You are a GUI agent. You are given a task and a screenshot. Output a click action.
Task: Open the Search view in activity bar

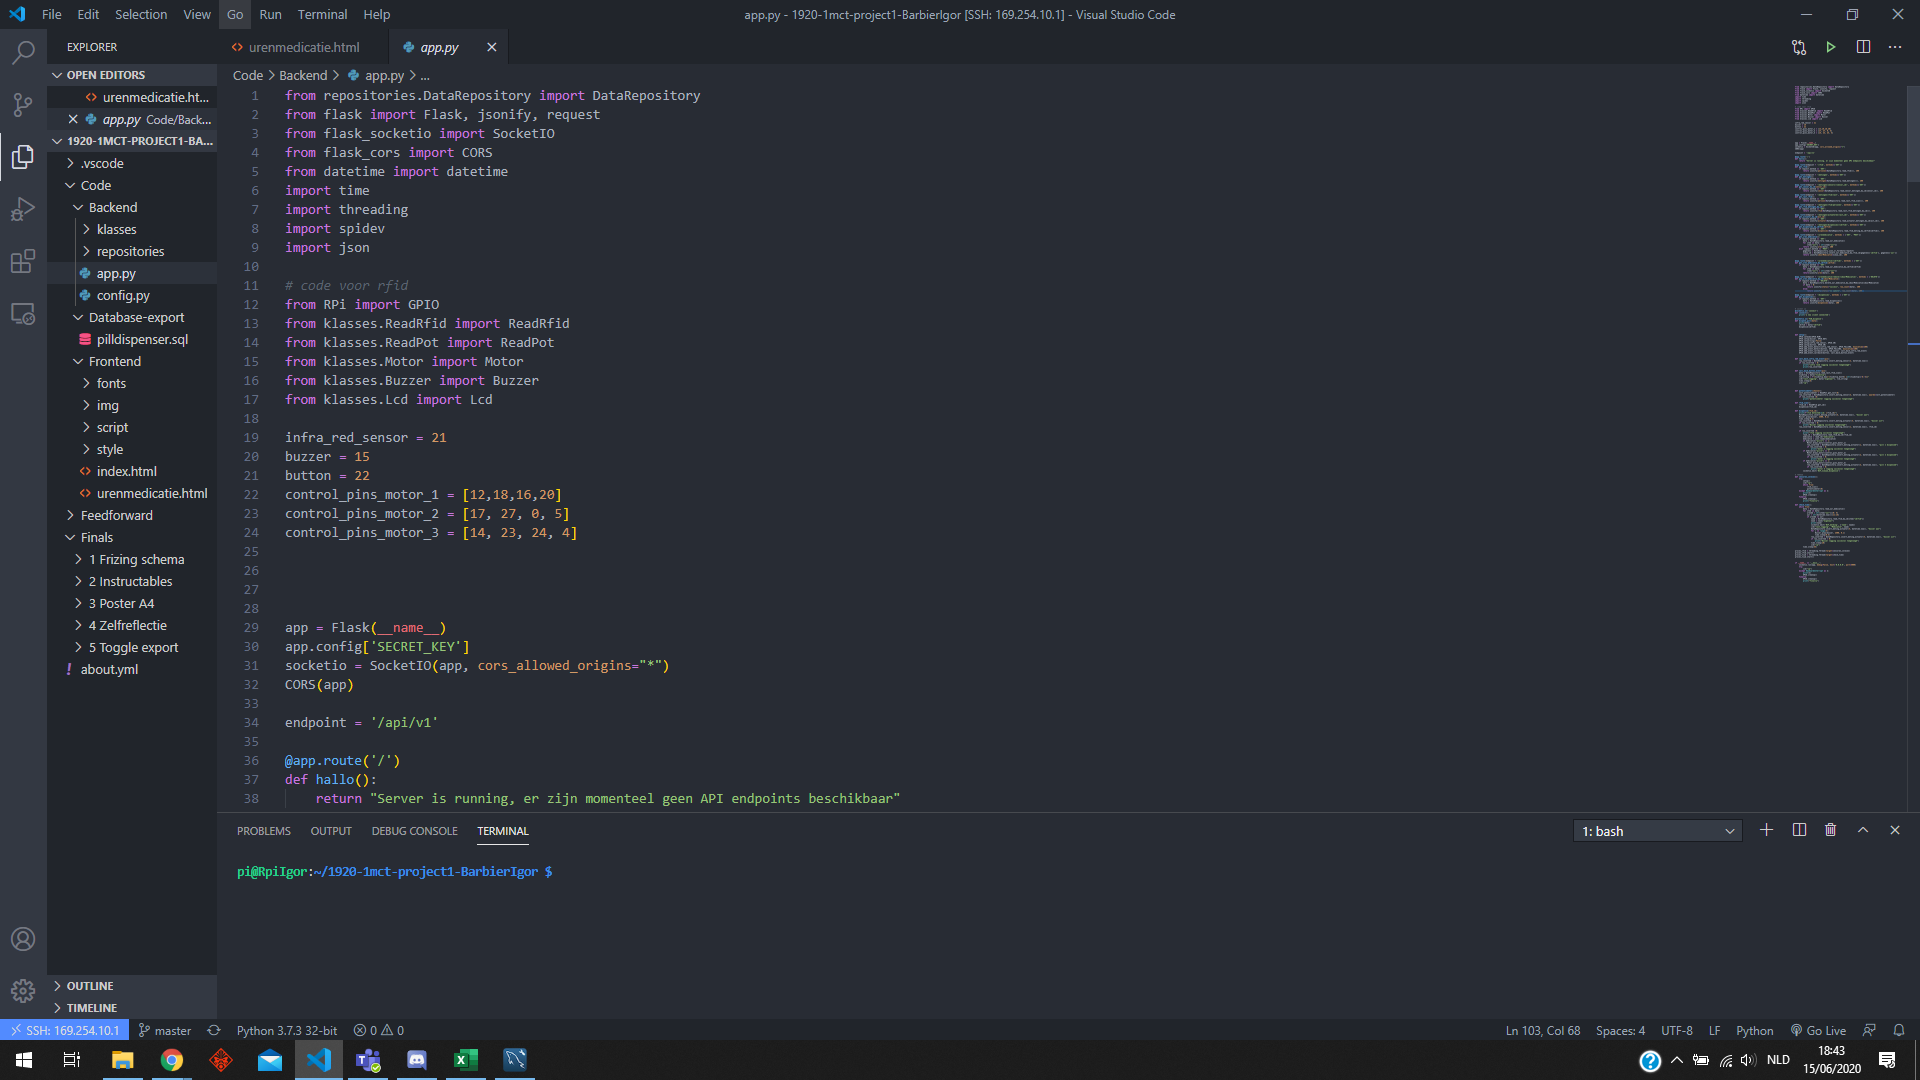coord(23,52)
